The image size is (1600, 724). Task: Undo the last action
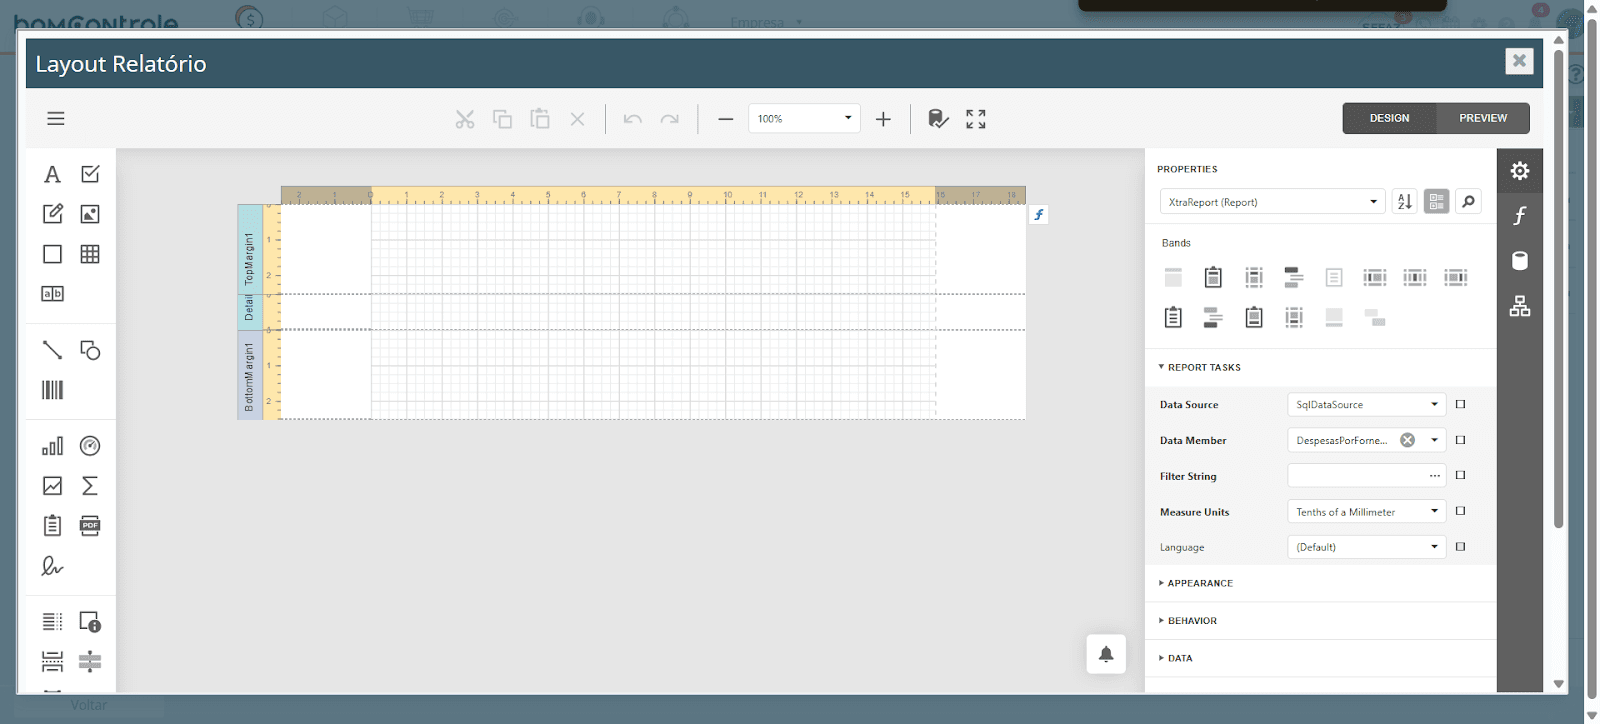pyautogui.click(x=632, y=119)
